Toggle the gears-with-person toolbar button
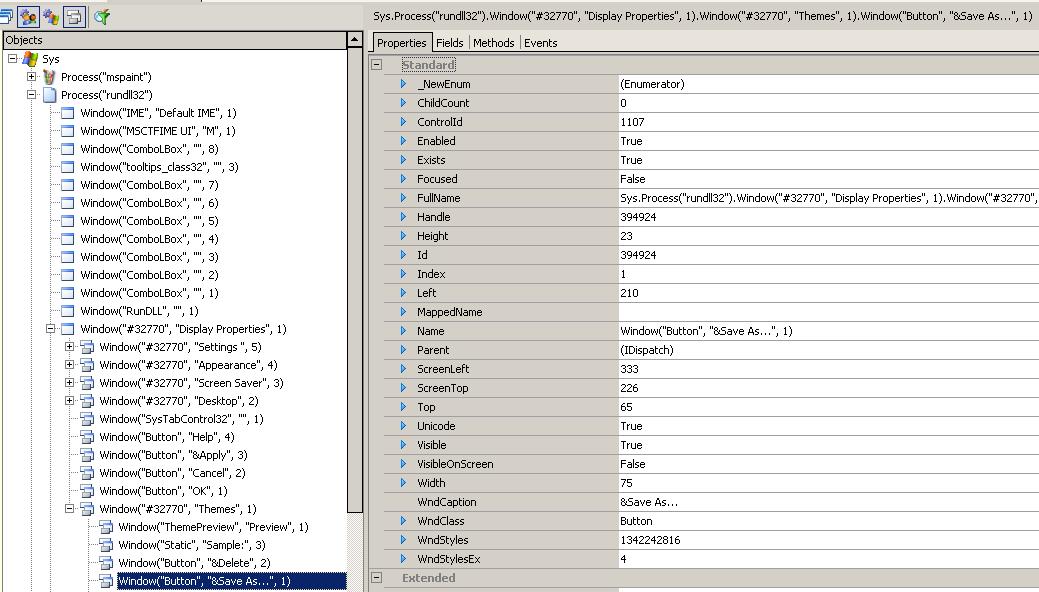Screen dimensions: 1039x592 pyautogui.click(x=28, y=16)
